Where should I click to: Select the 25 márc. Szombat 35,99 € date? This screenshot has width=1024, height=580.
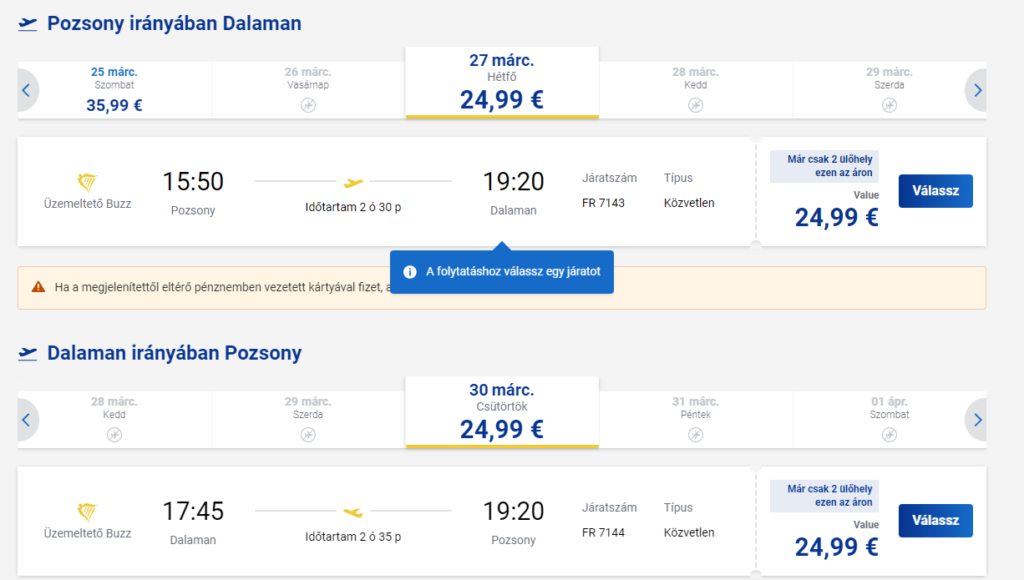click(114, 89)
